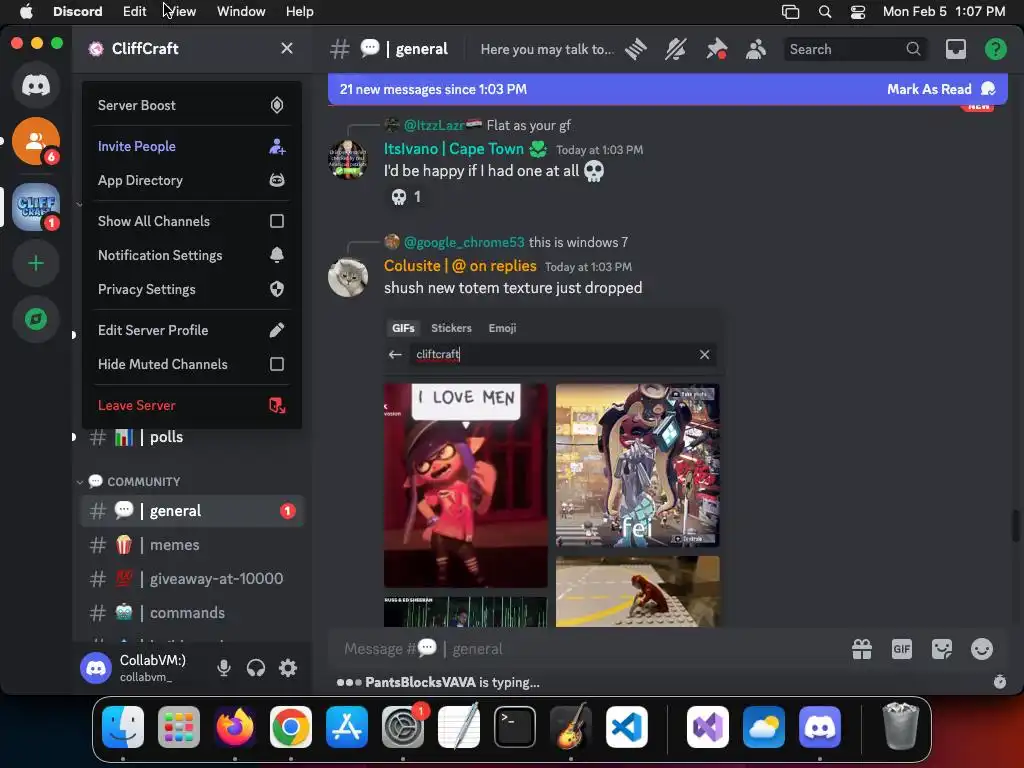Screen dimensions: 1024x768
Task: Explore discoverable servers compass icon
Action: click(36, 319)
